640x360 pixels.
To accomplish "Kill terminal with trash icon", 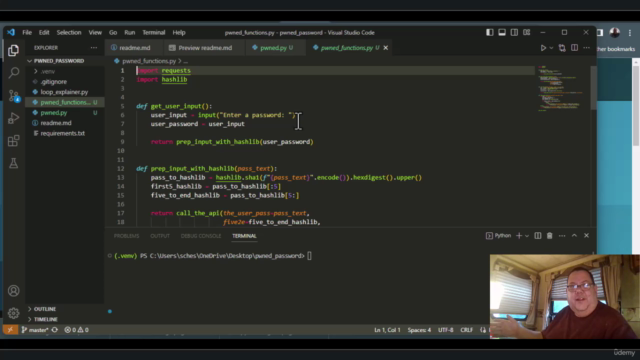I will point(549,236).
